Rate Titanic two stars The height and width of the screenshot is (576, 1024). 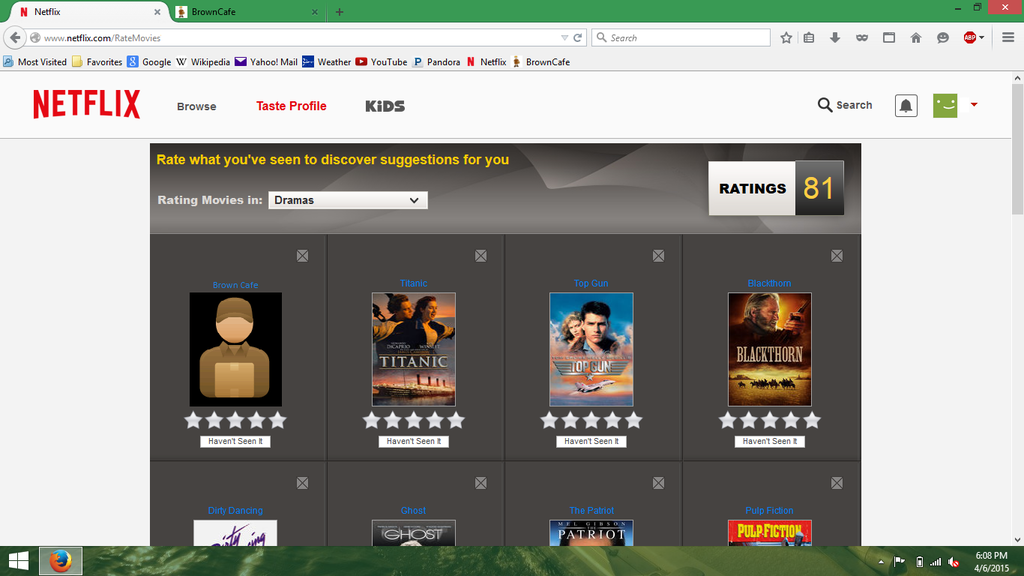point(392,421)
